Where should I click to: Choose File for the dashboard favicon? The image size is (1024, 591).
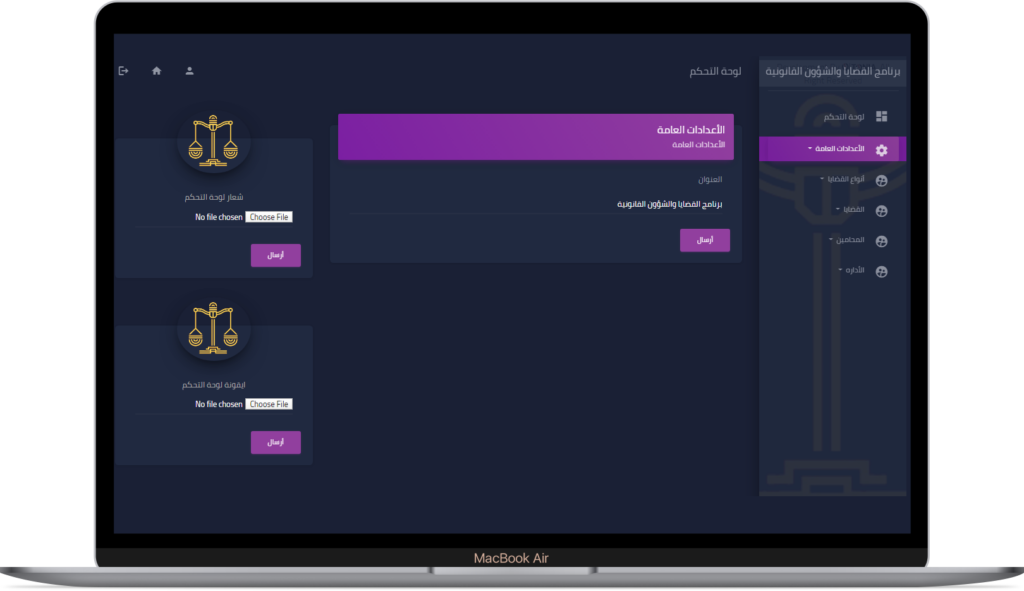269,404
